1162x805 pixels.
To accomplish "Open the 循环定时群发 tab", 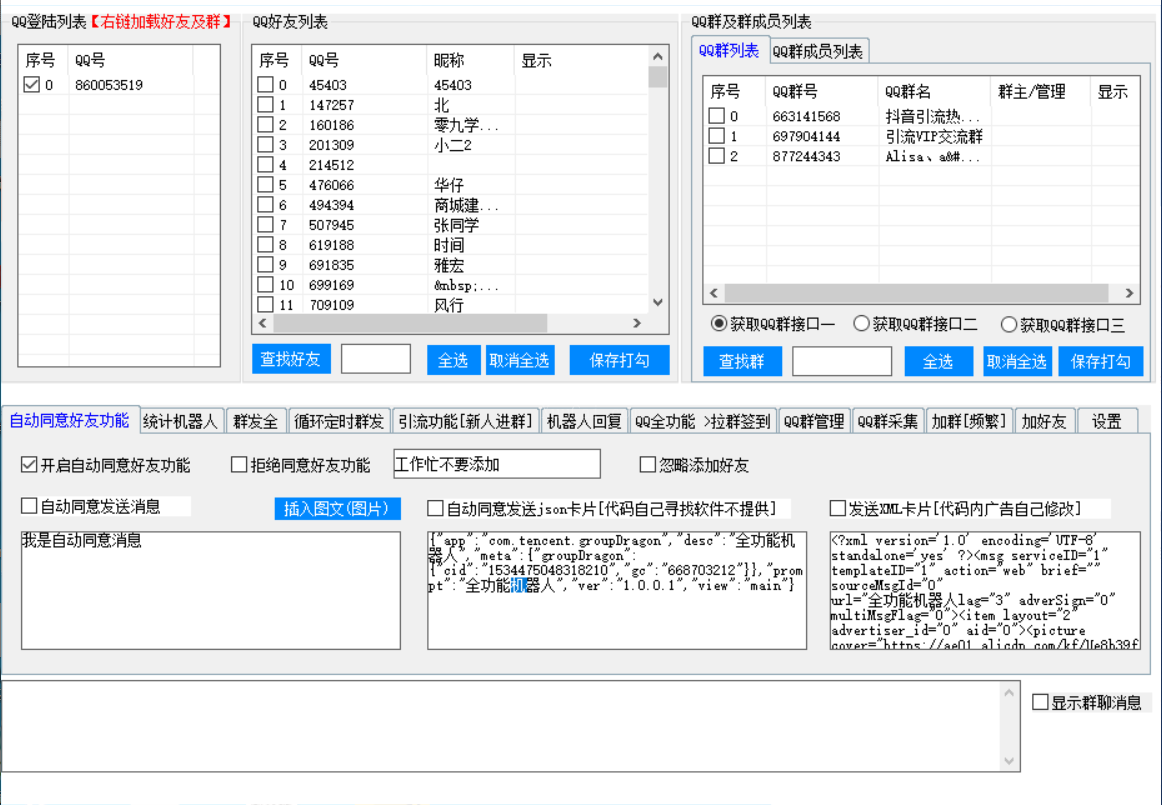I will [x=338, y=422].
